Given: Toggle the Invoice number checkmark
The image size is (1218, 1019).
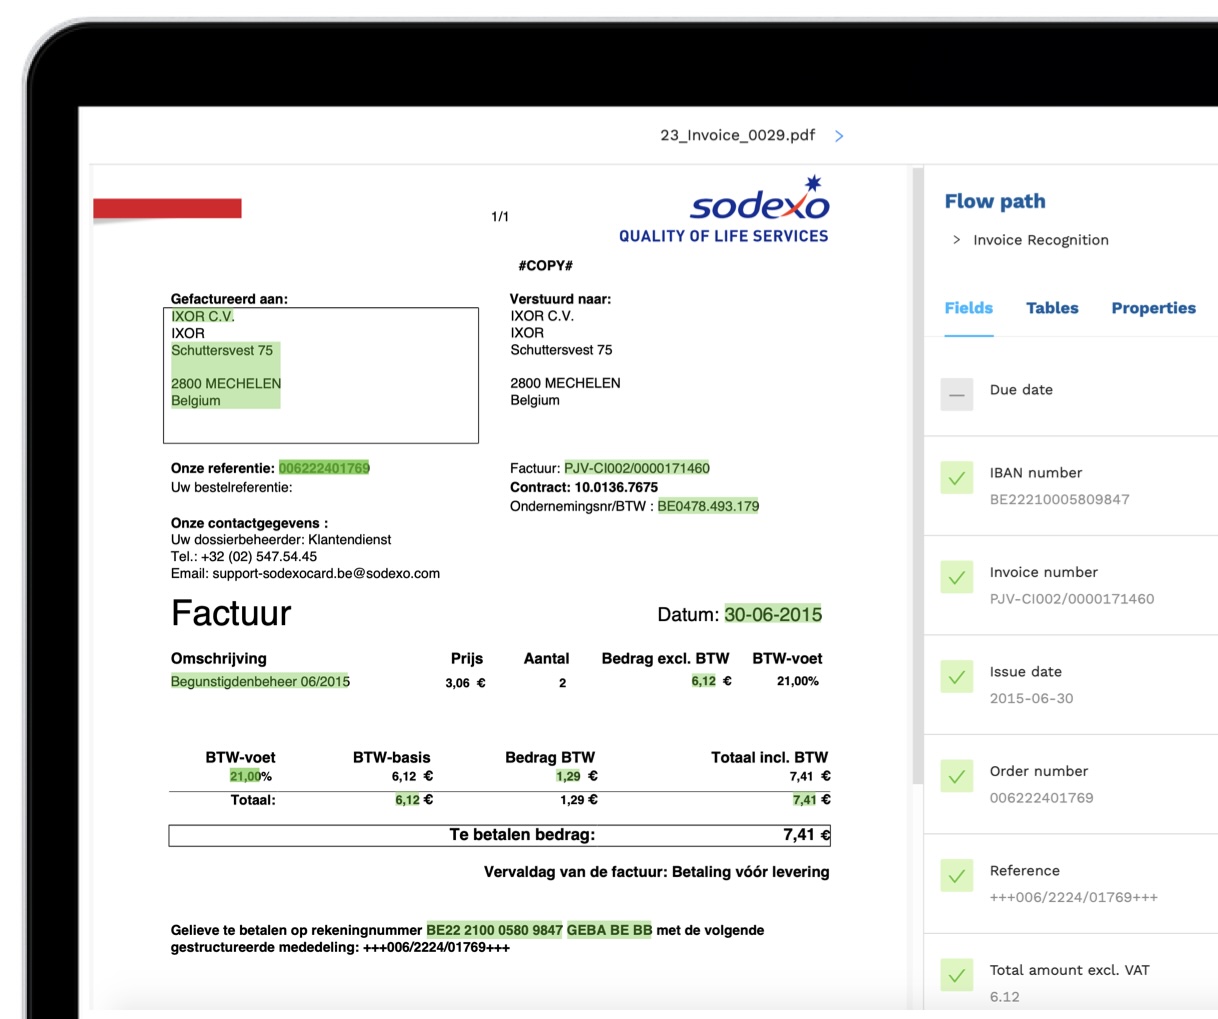Looking at the screenshot, I should click(957, 577).
